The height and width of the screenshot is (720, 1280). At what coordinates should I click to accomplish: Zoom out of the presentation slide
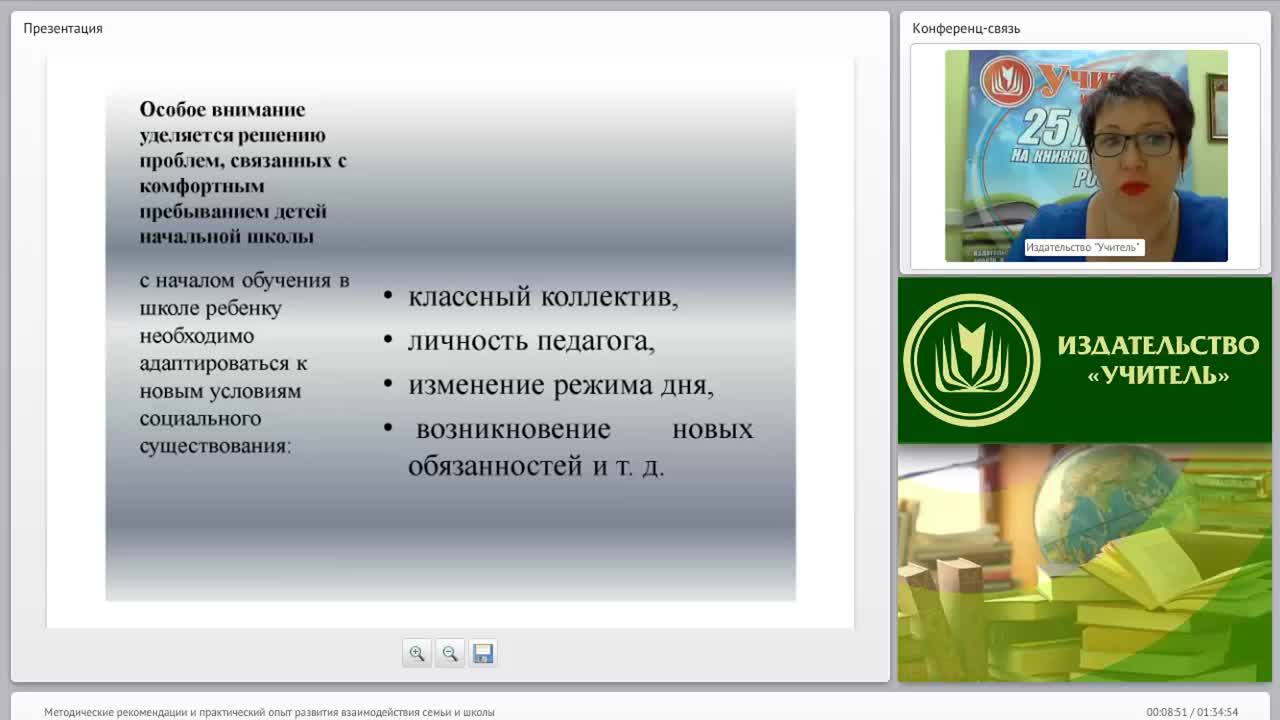450,653
